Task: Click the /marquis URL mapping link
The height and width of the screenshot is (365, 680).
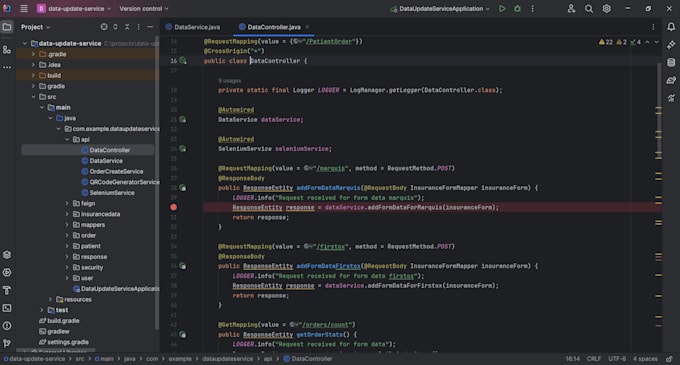Action: pyautogui.click(x=331, y=168)
